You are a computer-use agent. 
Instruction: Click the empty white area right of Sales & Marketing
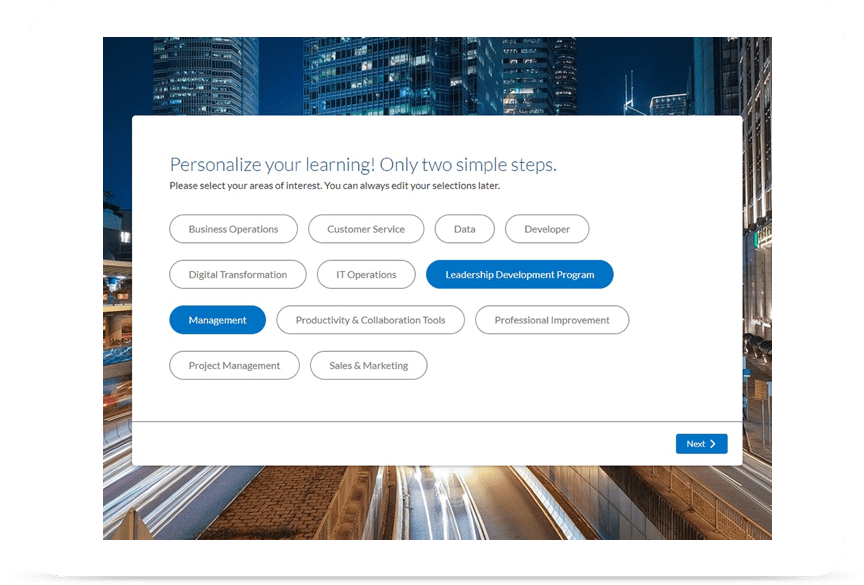click(580, 366)
